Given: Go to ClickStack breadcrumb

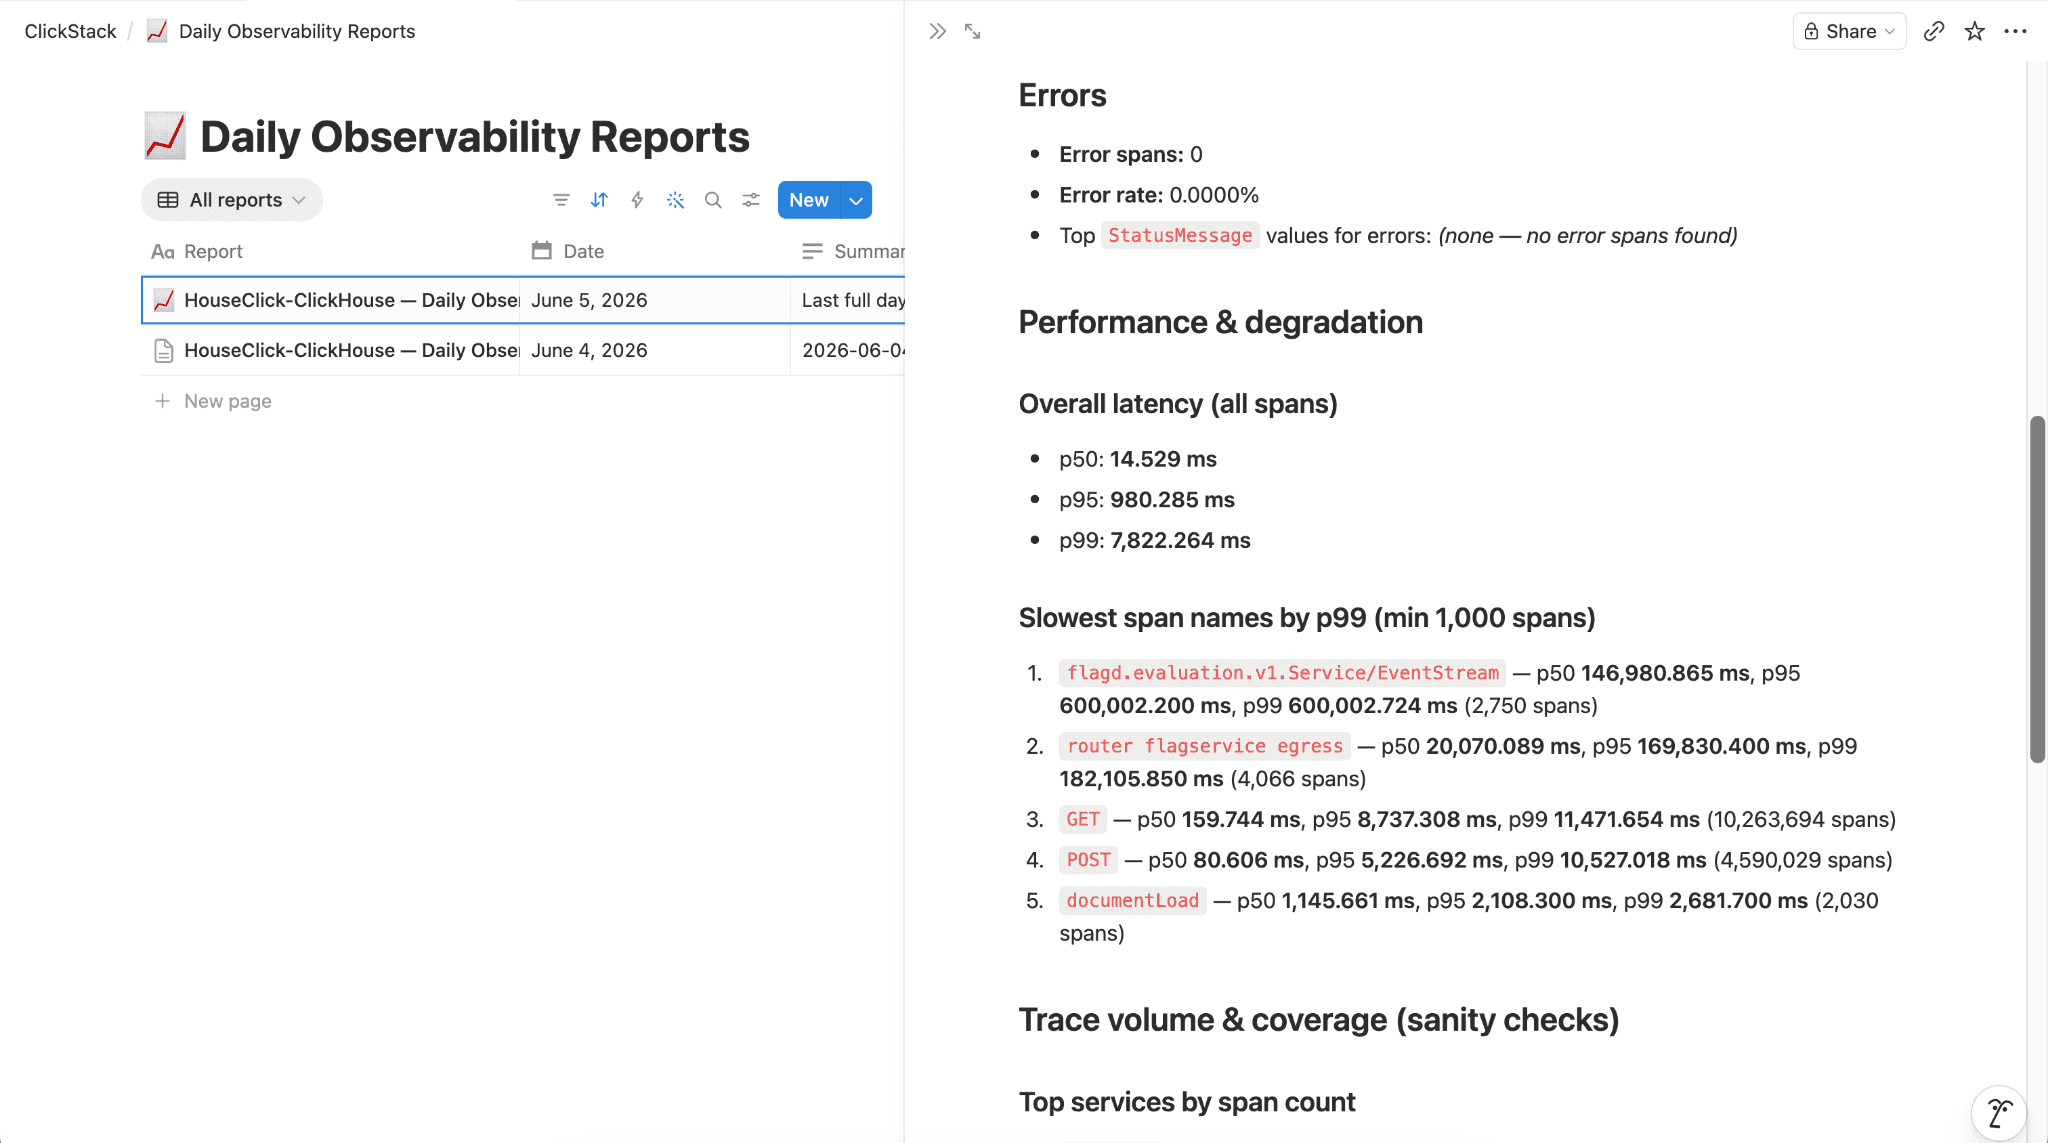Looking at the screenshot, I should [70, 31].
